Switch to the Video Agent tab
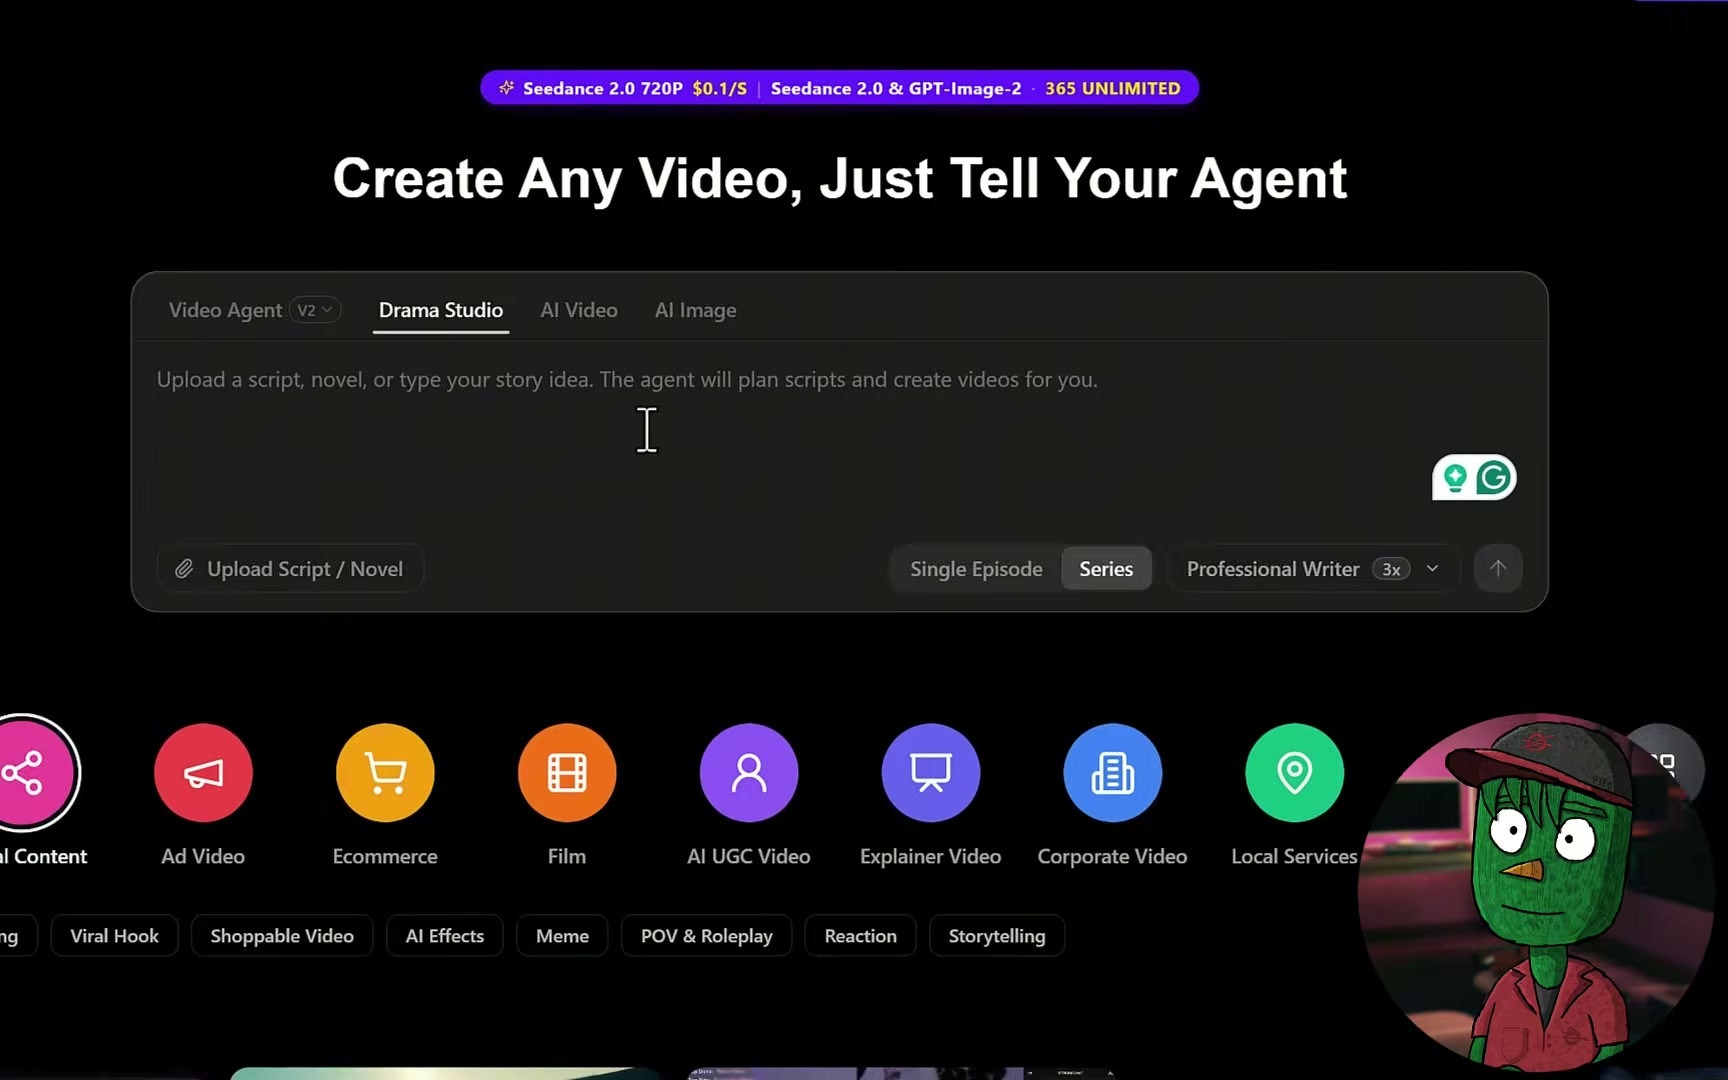 click(225, 310)
